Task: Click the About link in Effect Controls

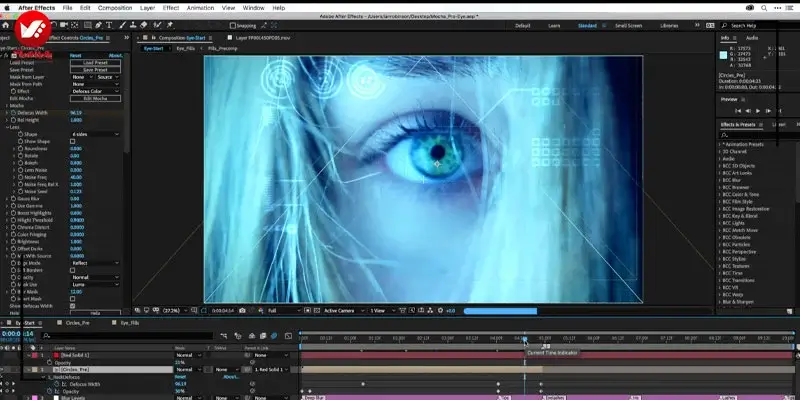Action: point(115,55)
